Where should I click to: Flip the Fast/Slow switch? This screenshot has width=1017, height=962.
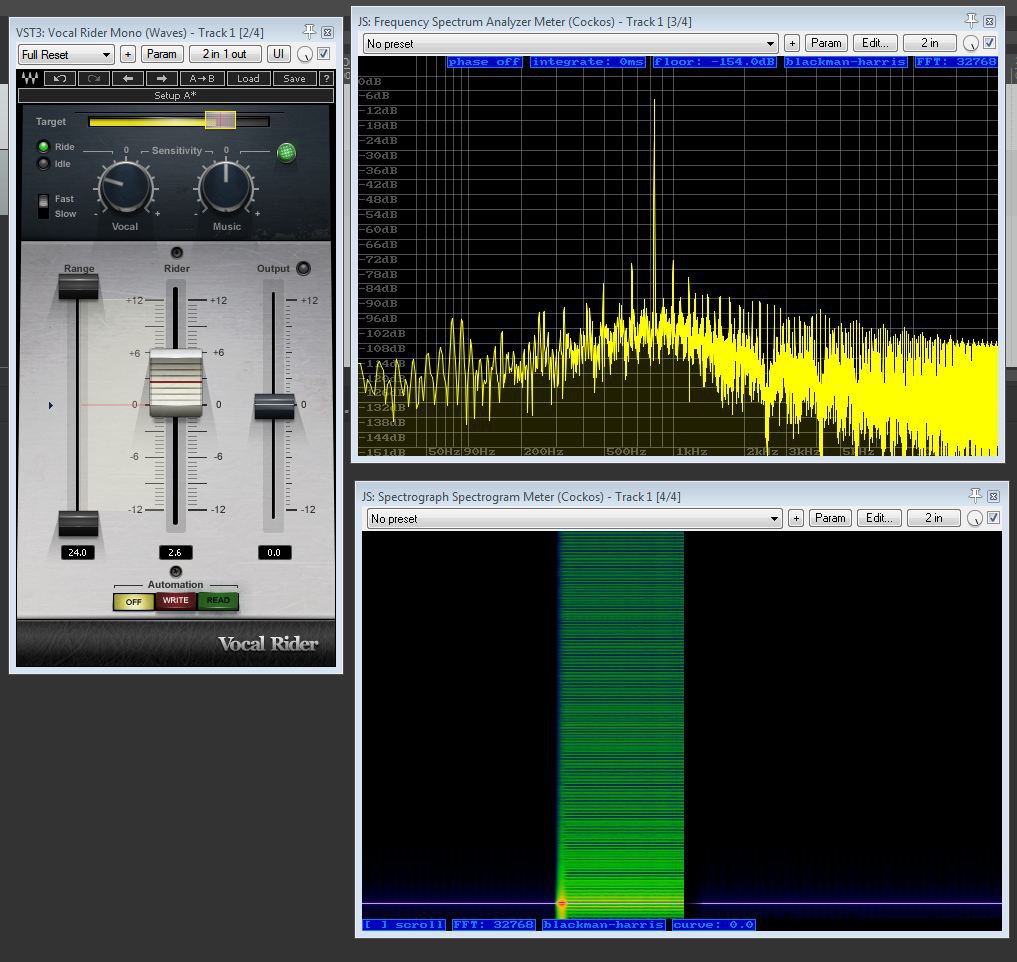[43, 206]
